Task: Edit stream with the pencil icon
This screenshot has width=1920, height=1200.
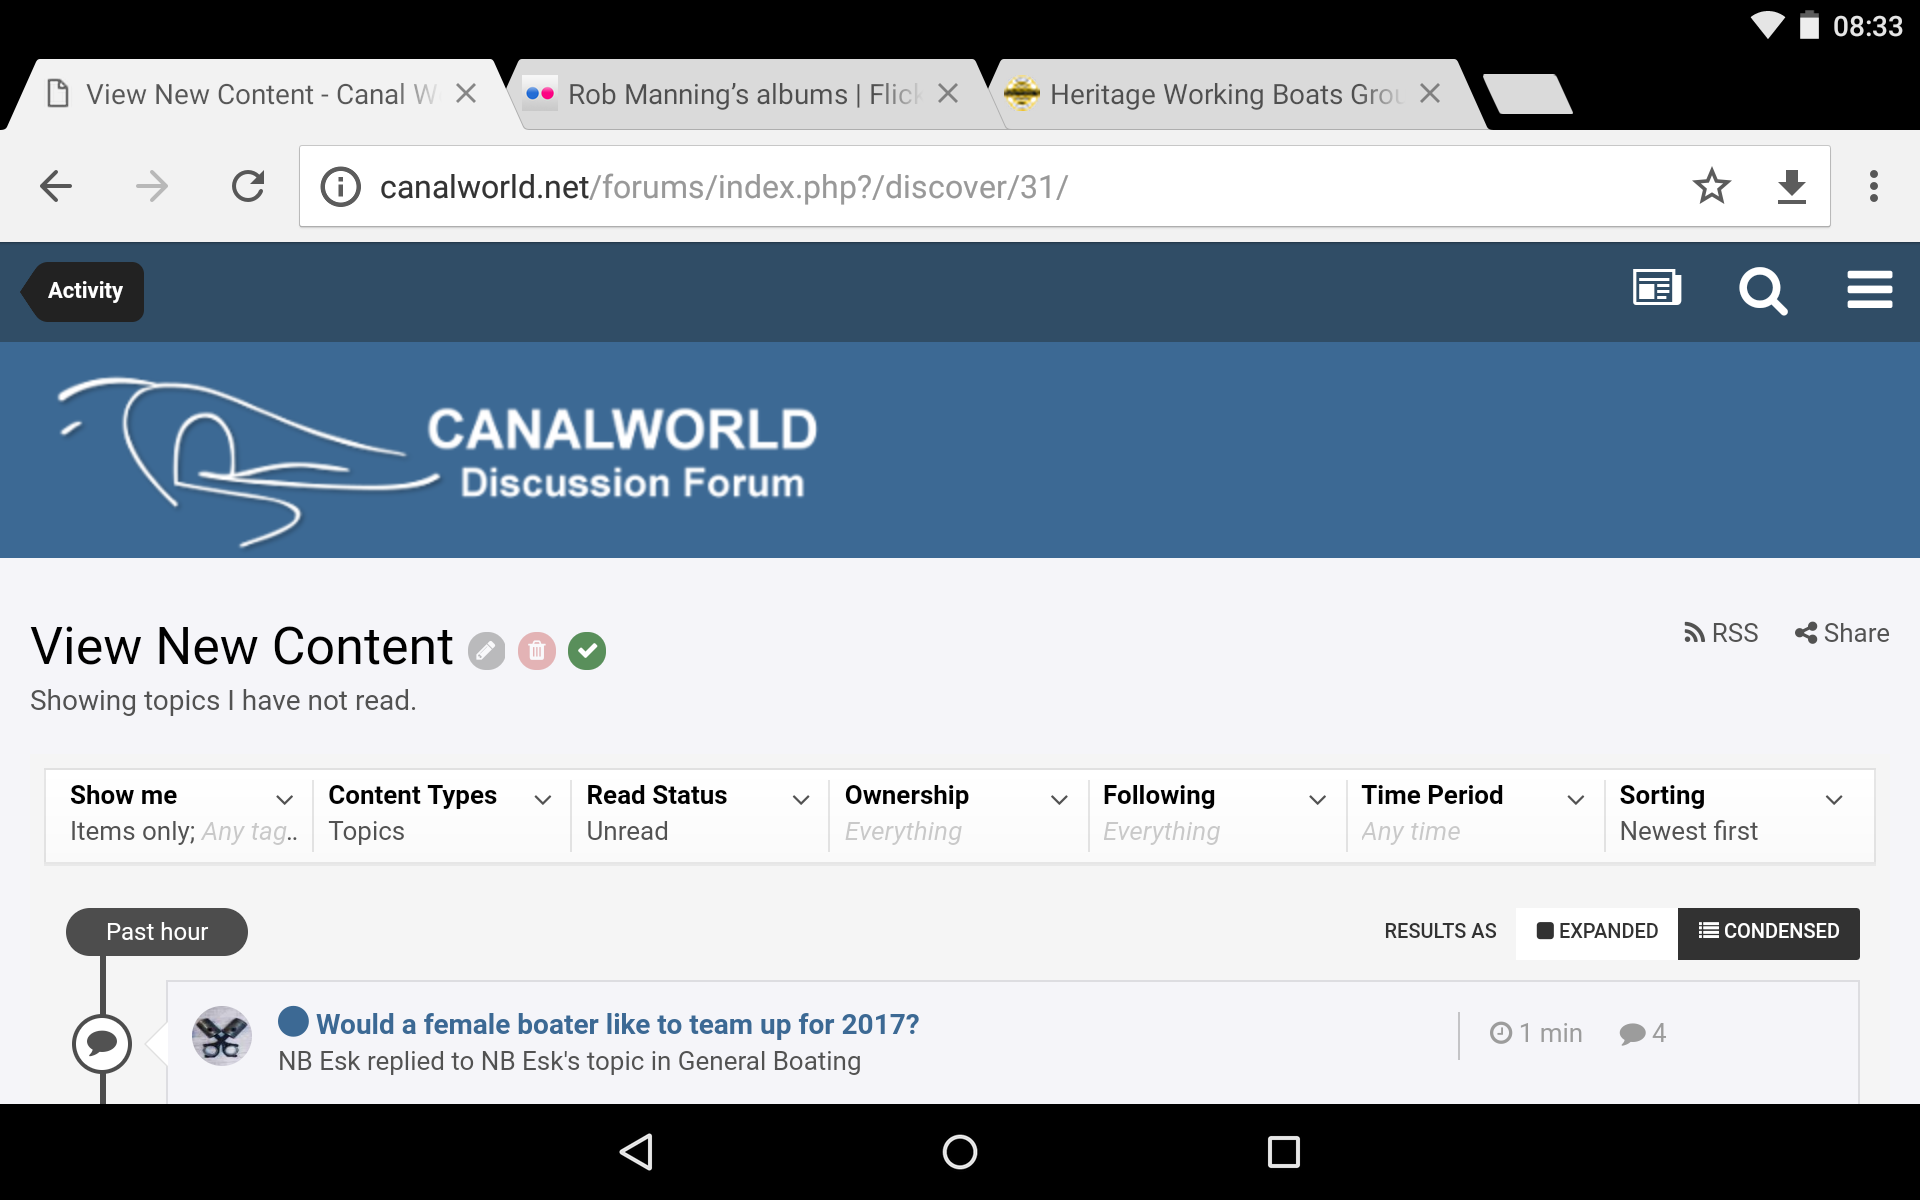Action: (x=486, y=651)
